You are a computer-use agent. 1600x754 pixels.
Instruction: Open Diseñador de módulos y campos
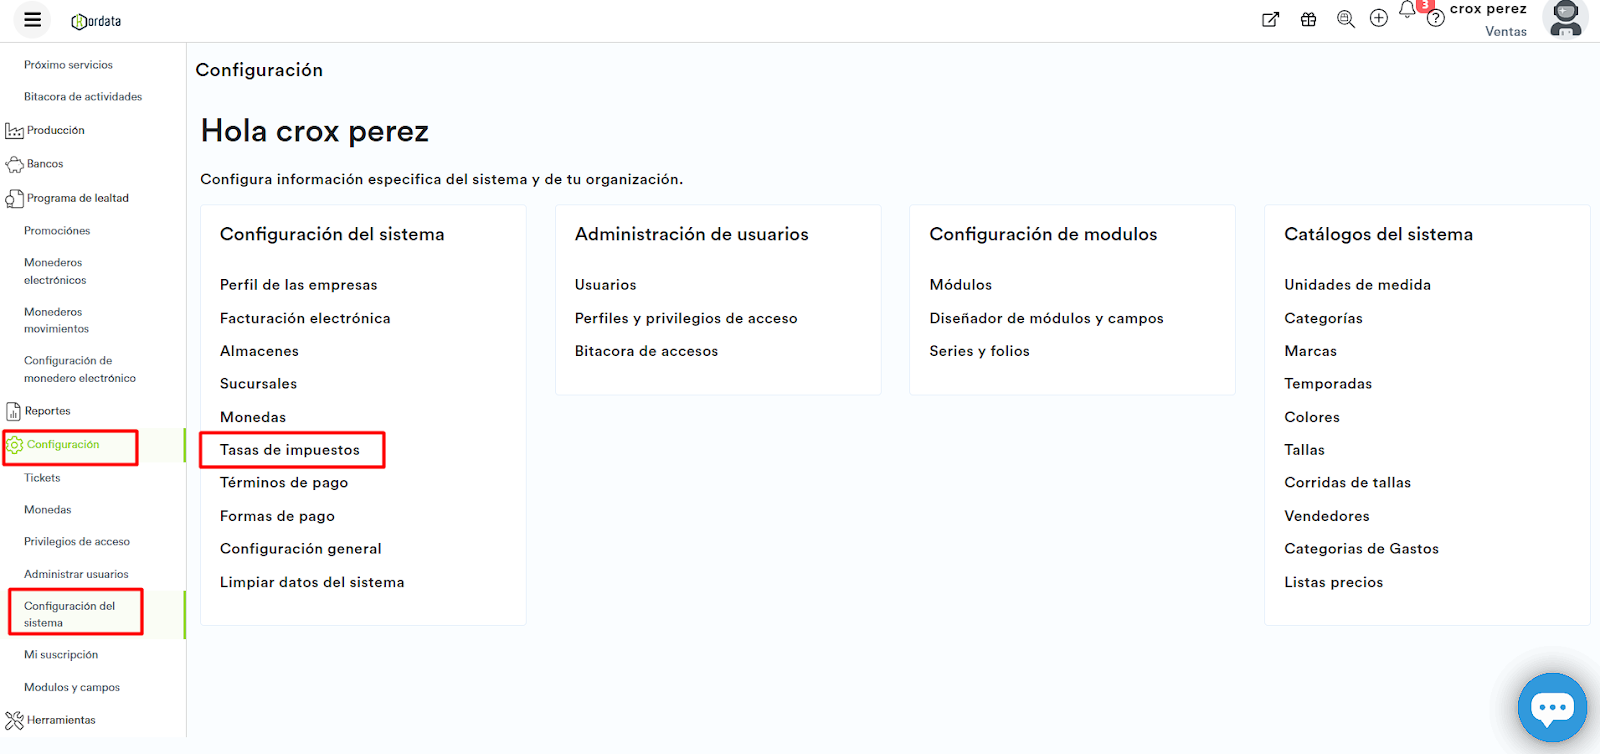tap(1046, 318)
